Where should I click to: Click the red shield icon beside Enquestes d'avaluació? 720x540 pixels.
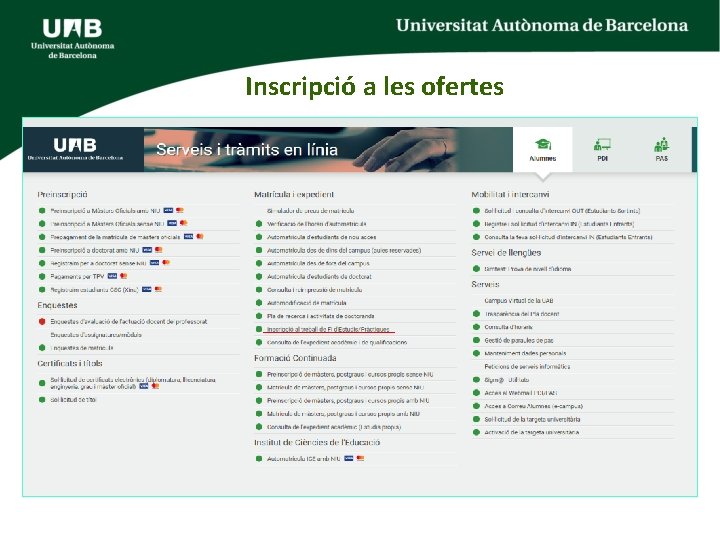coord(42,321)
